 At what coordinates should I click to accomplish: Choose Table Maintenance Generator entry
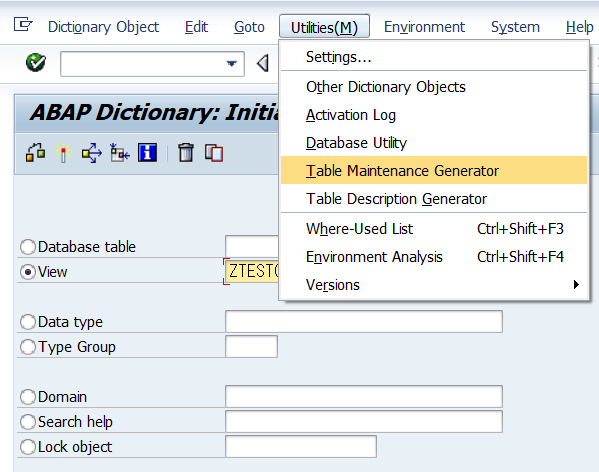pos(434,170)
